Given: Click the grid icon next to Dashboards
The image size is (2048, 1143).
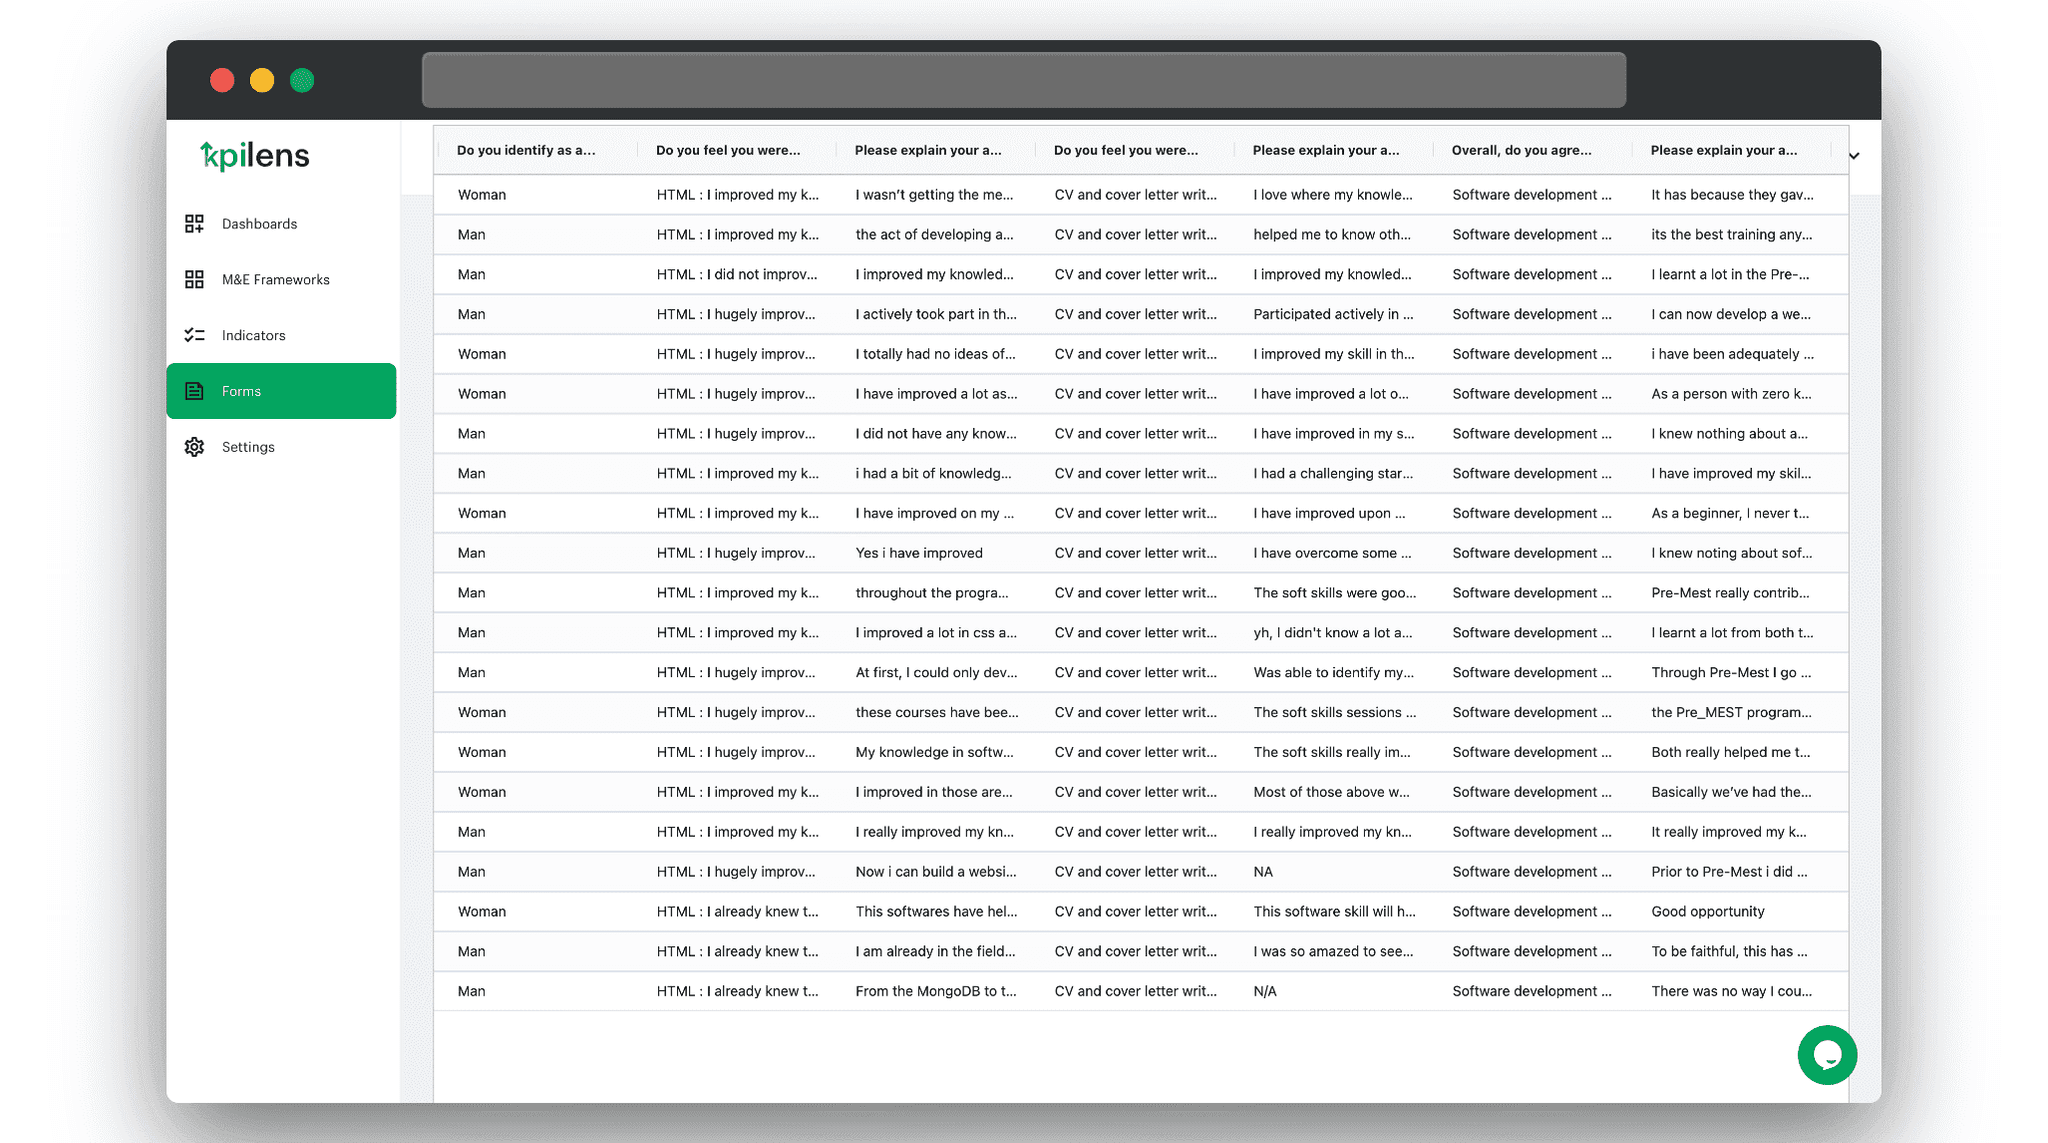Looking at the screenshot, I should (x=194, y=224).
